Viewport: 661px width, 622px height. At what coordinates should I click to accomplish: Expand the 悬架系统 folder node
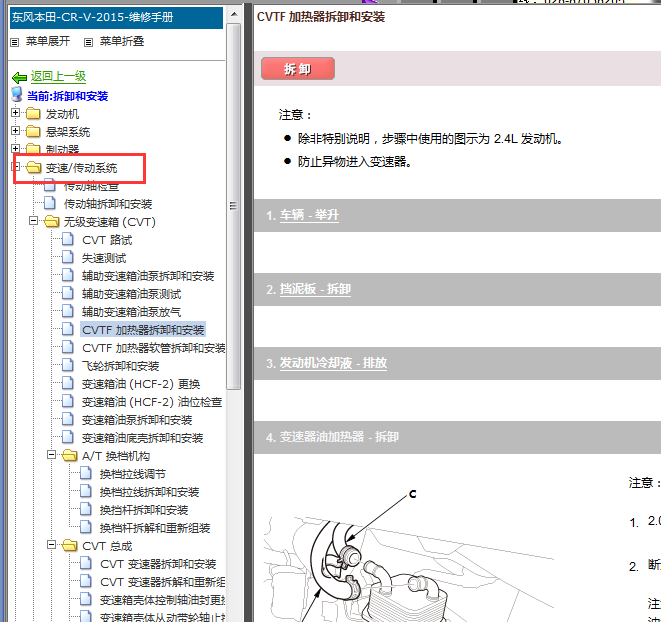tap(16, 131)
